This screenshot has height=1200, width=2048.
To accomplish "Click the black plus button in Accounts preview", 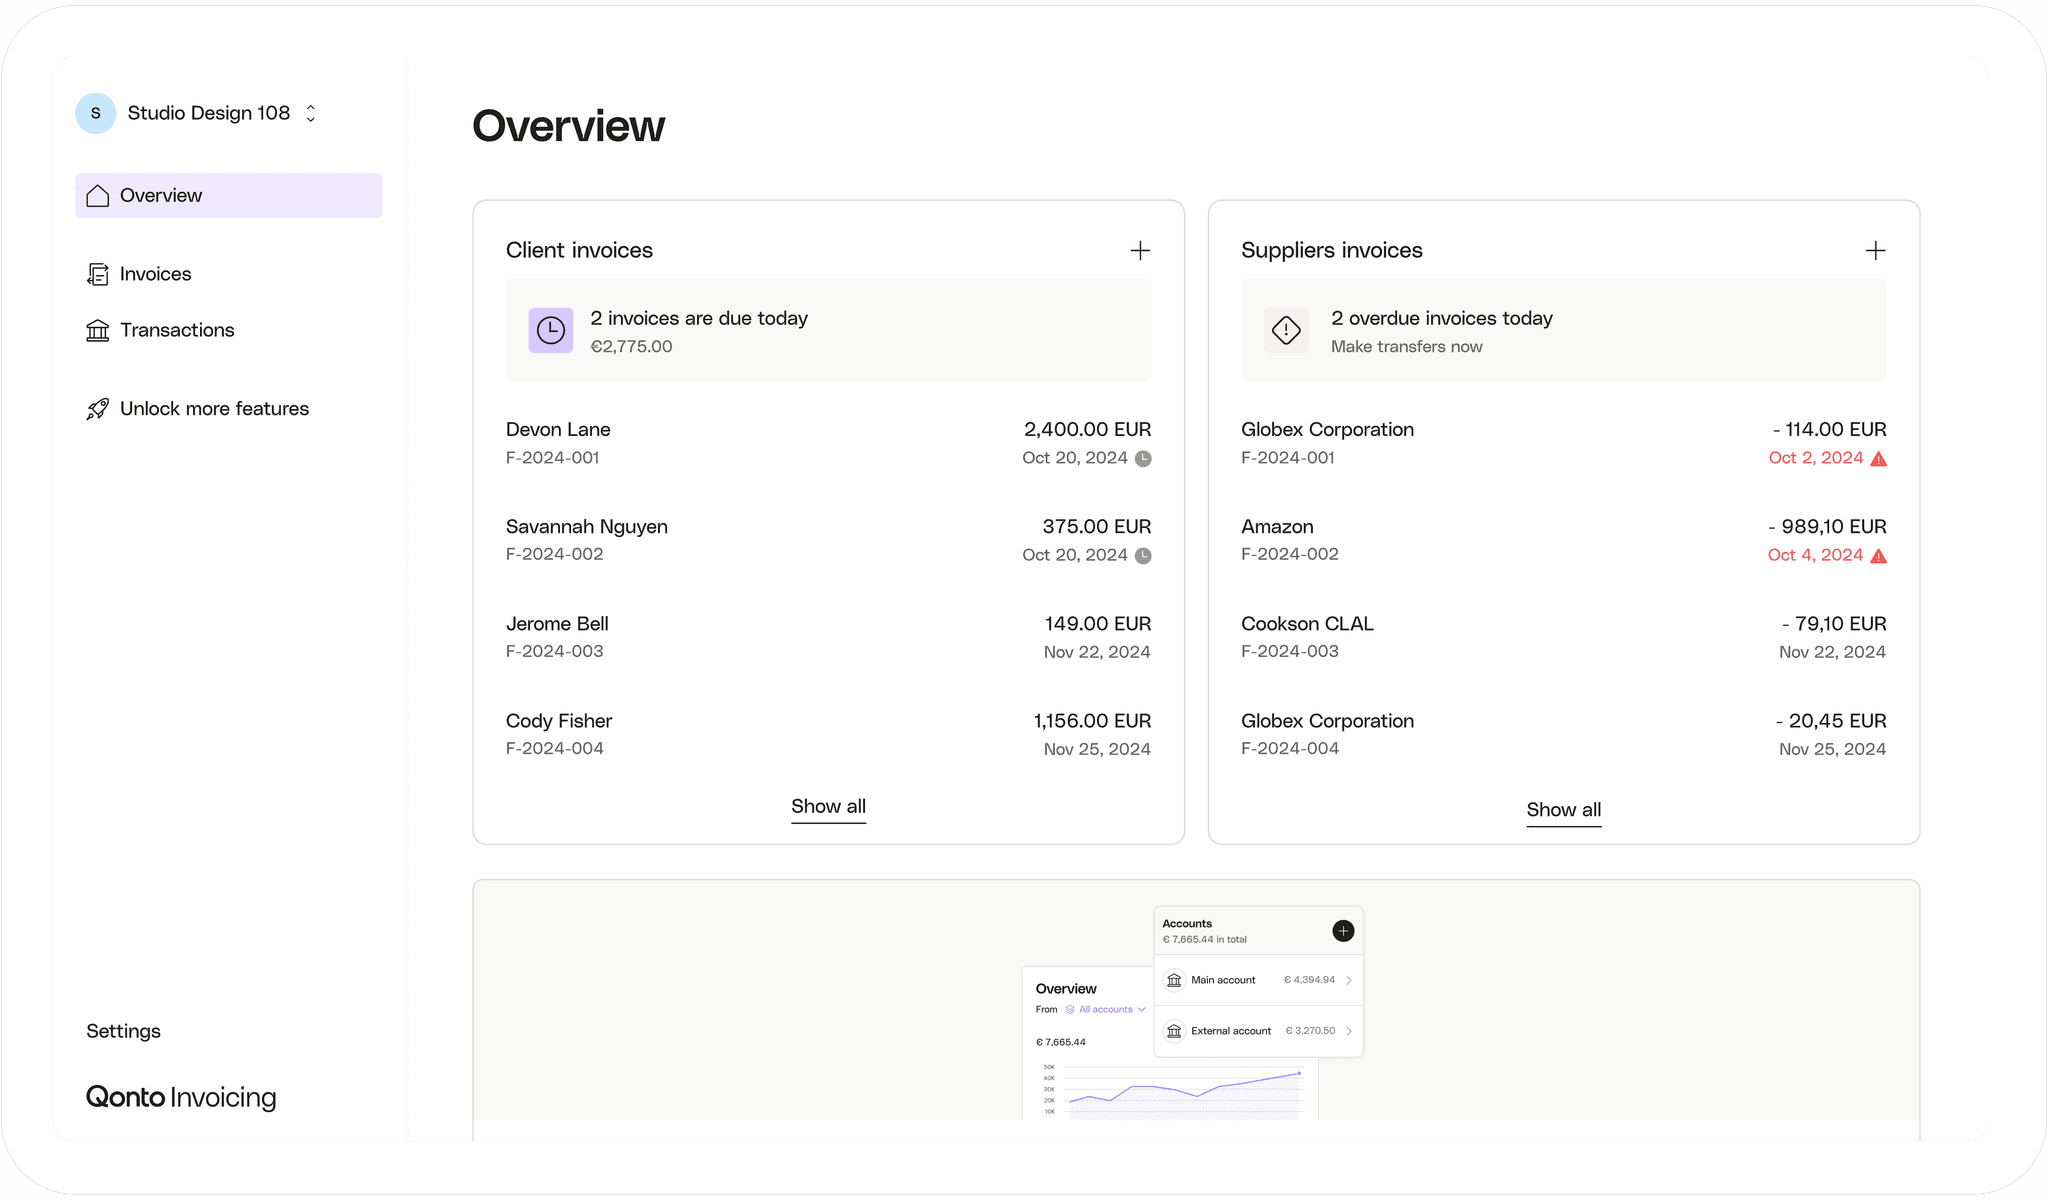I will point(1343,931).
